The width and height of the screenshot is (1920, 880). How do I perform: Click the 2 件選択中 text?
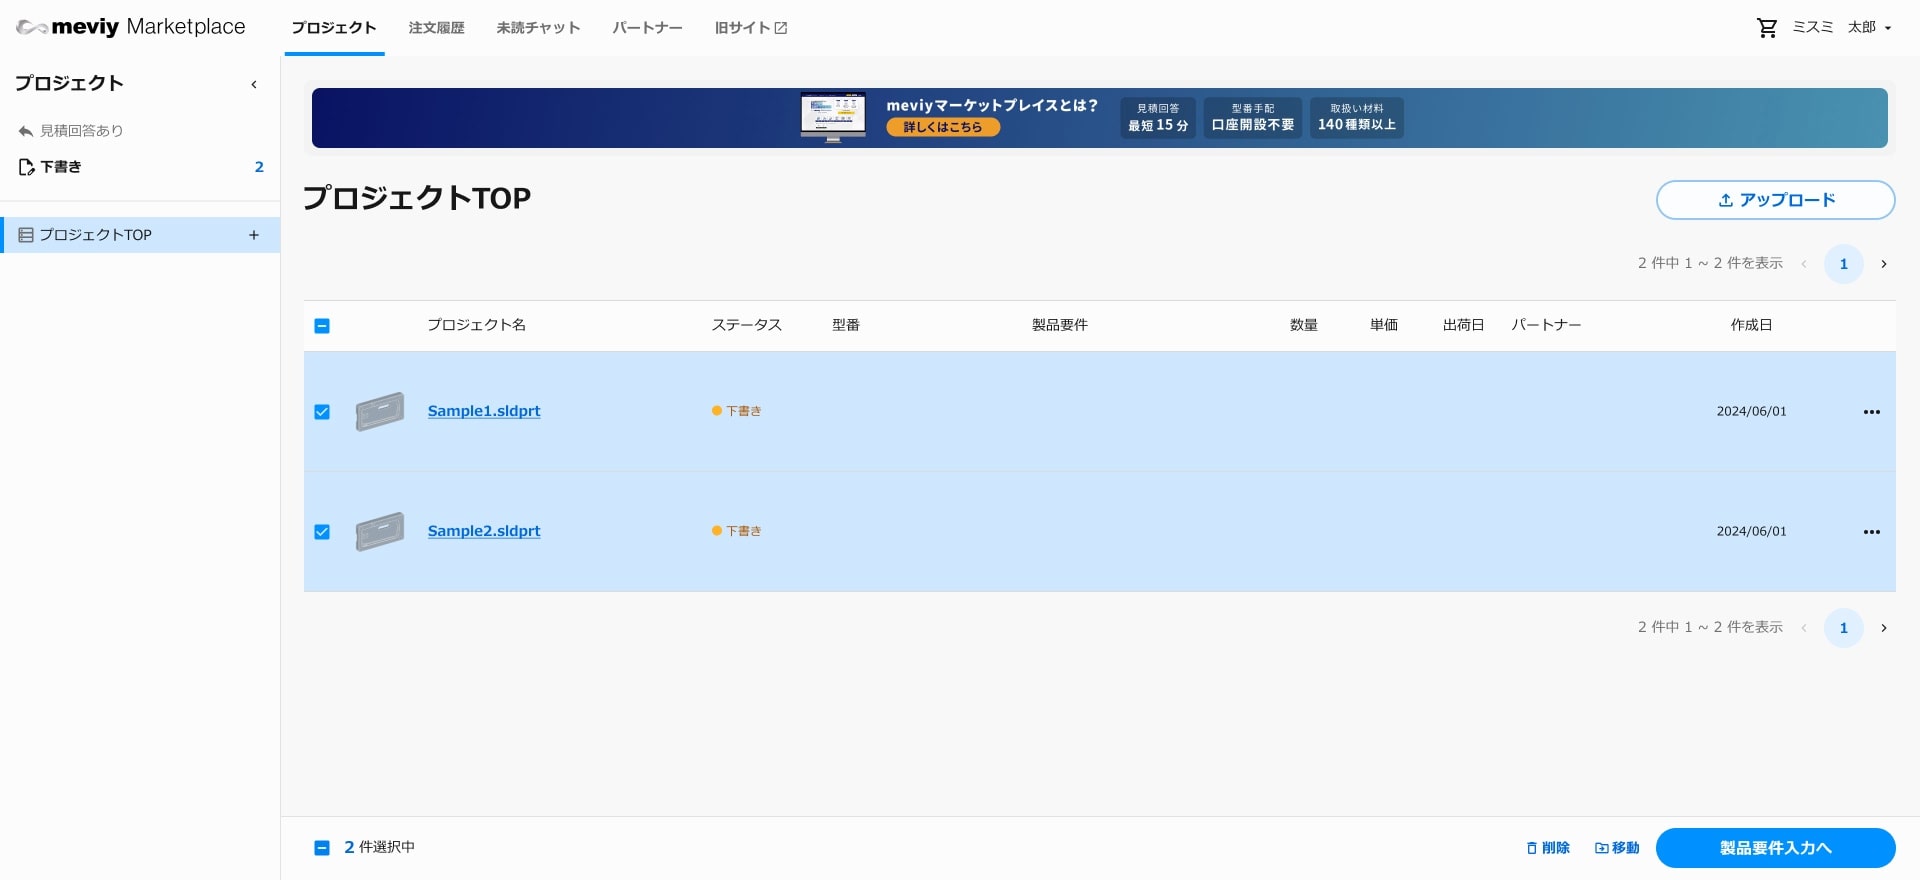380,847
